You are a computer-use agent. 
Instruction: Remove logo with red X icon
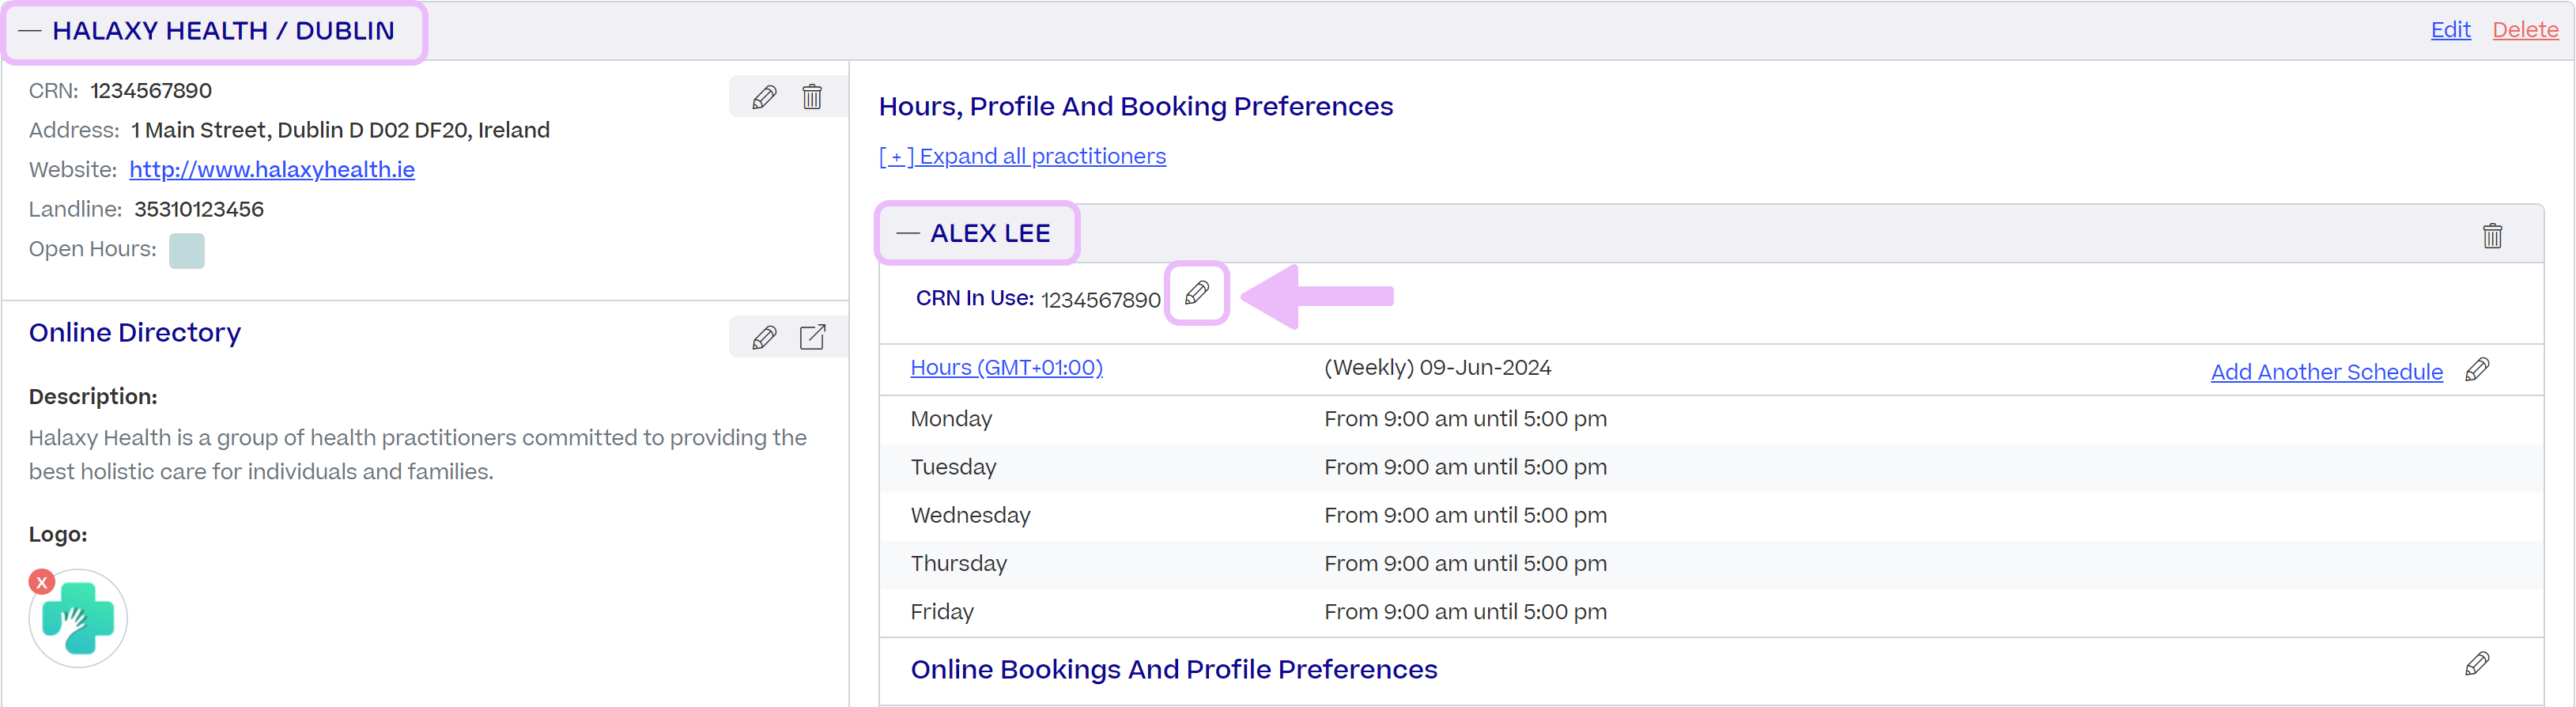click(42, 582)
